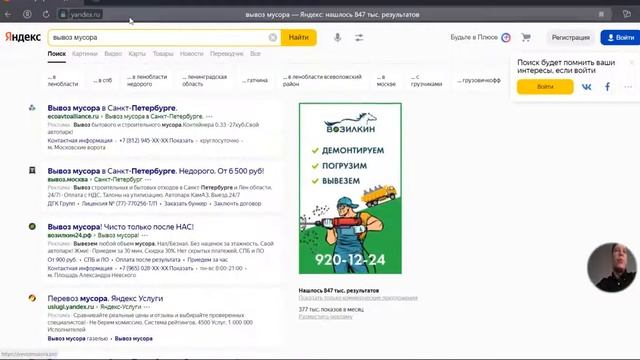Log in with VK icon
Viewport: 640px width, 360px height.
pyautogui.click(x=587, y=87)
